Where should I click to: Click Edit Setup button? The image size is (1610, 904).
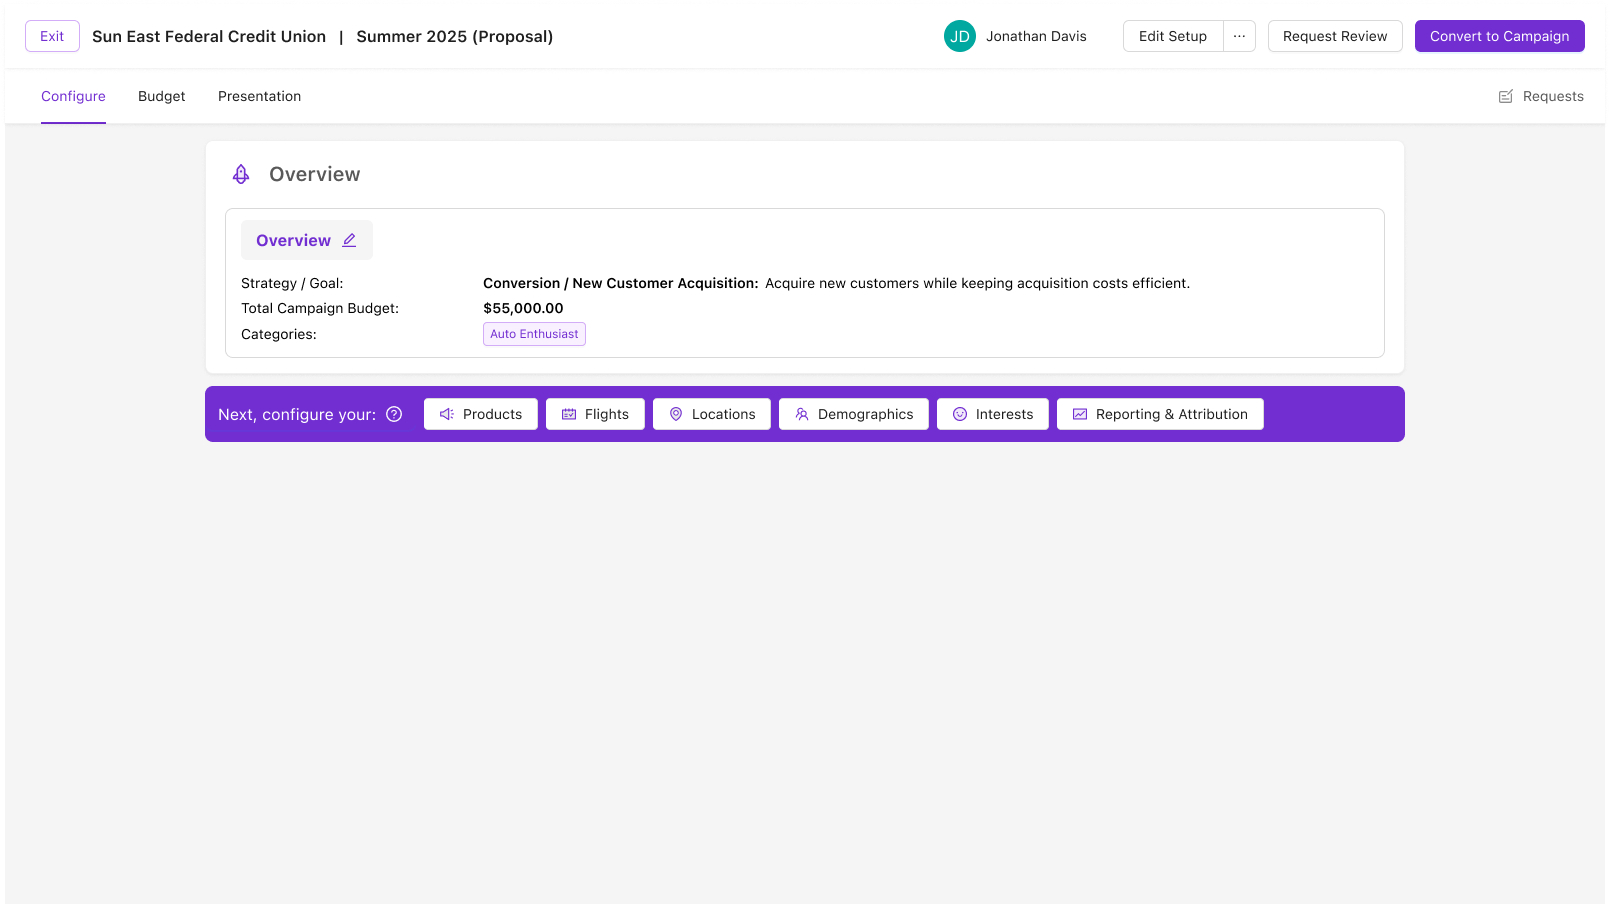(x=1173, y=36)
